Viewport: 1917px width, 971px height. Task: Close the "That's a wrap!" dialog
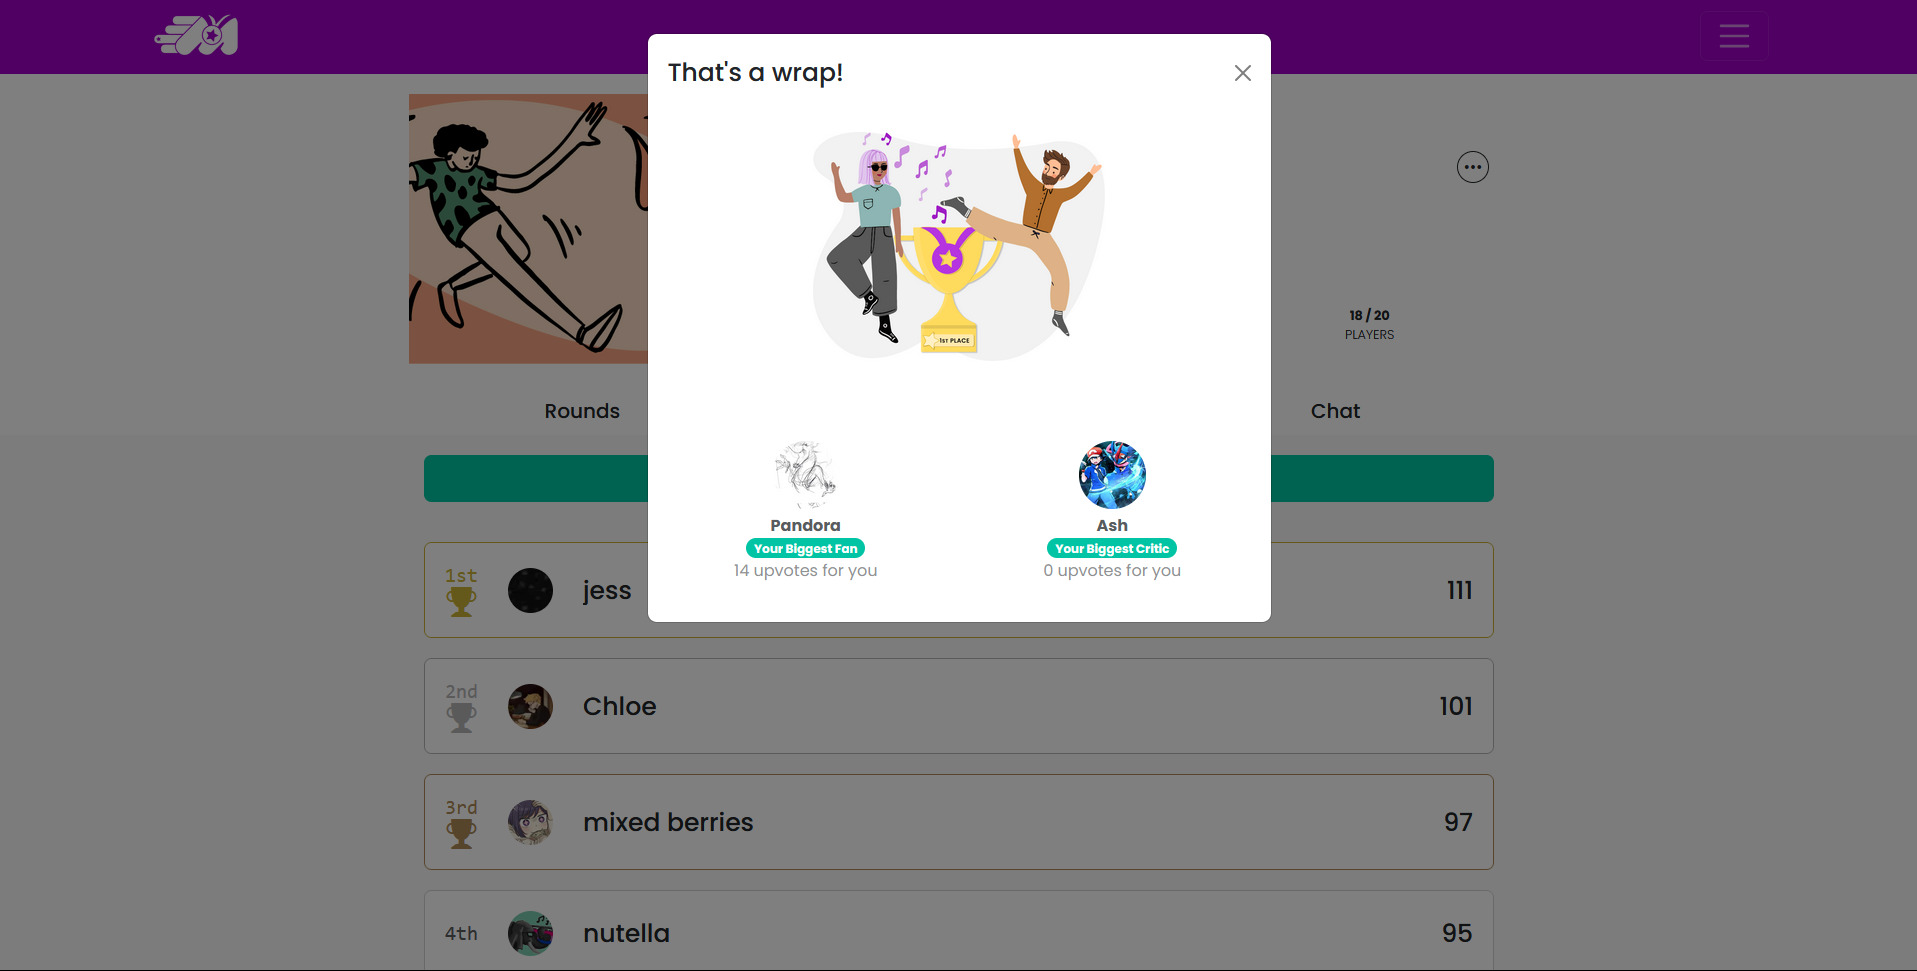tap(1242, 73)
